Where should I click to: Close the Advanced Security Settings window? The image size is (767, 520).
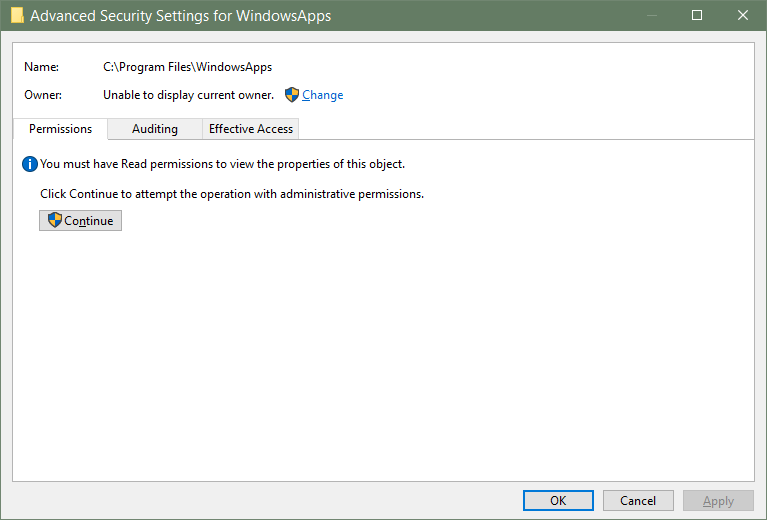(743, 15)
